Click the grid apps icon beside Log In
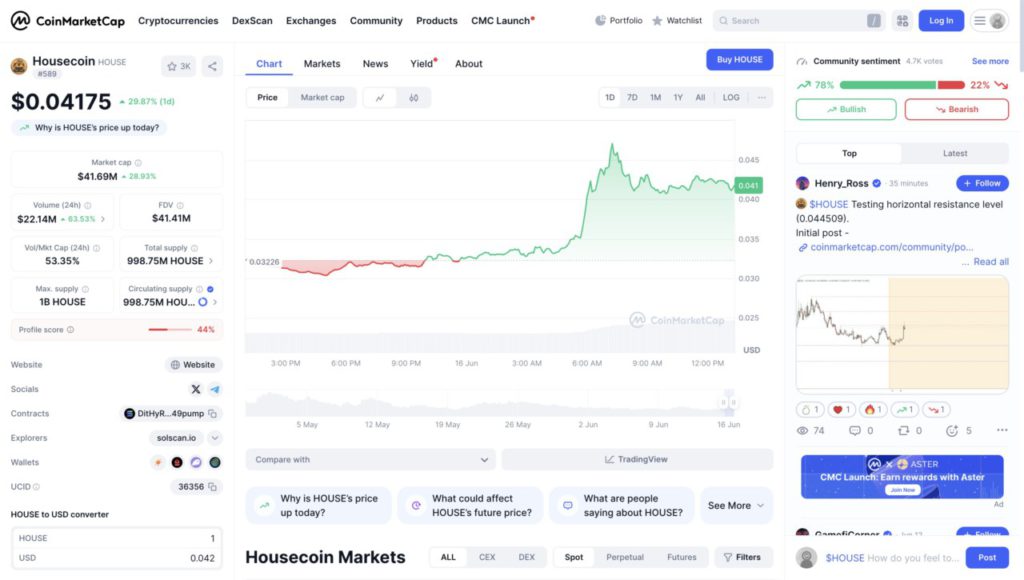Viewport: 1024px width, 580px height. point(903,21)
